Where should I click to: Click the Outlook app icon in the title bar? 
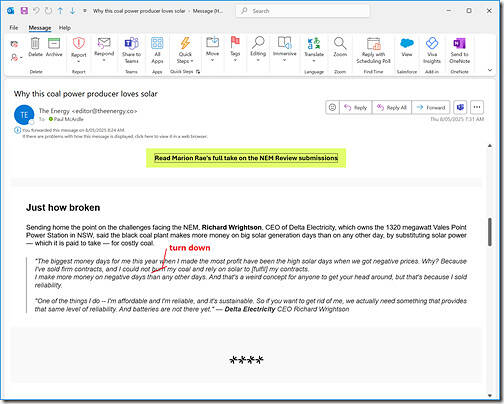coord(11,11)
